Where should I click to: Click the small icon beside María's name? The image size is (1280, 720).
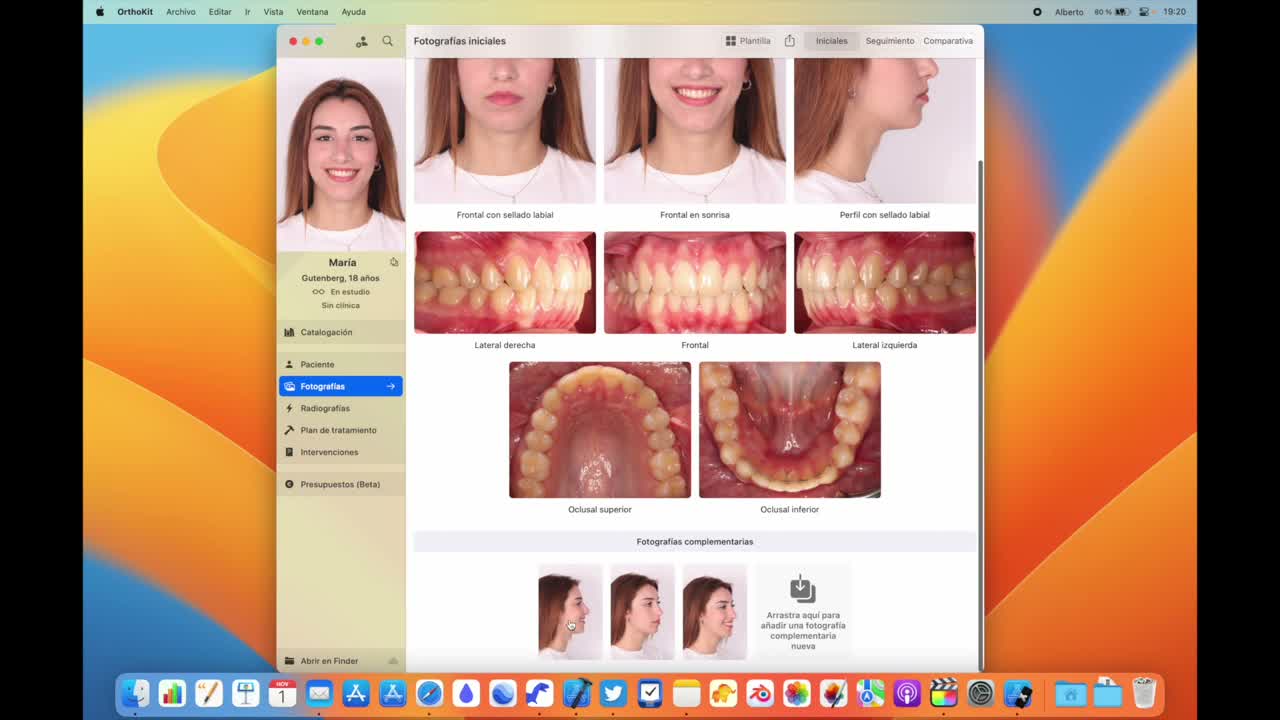(394, 262)
